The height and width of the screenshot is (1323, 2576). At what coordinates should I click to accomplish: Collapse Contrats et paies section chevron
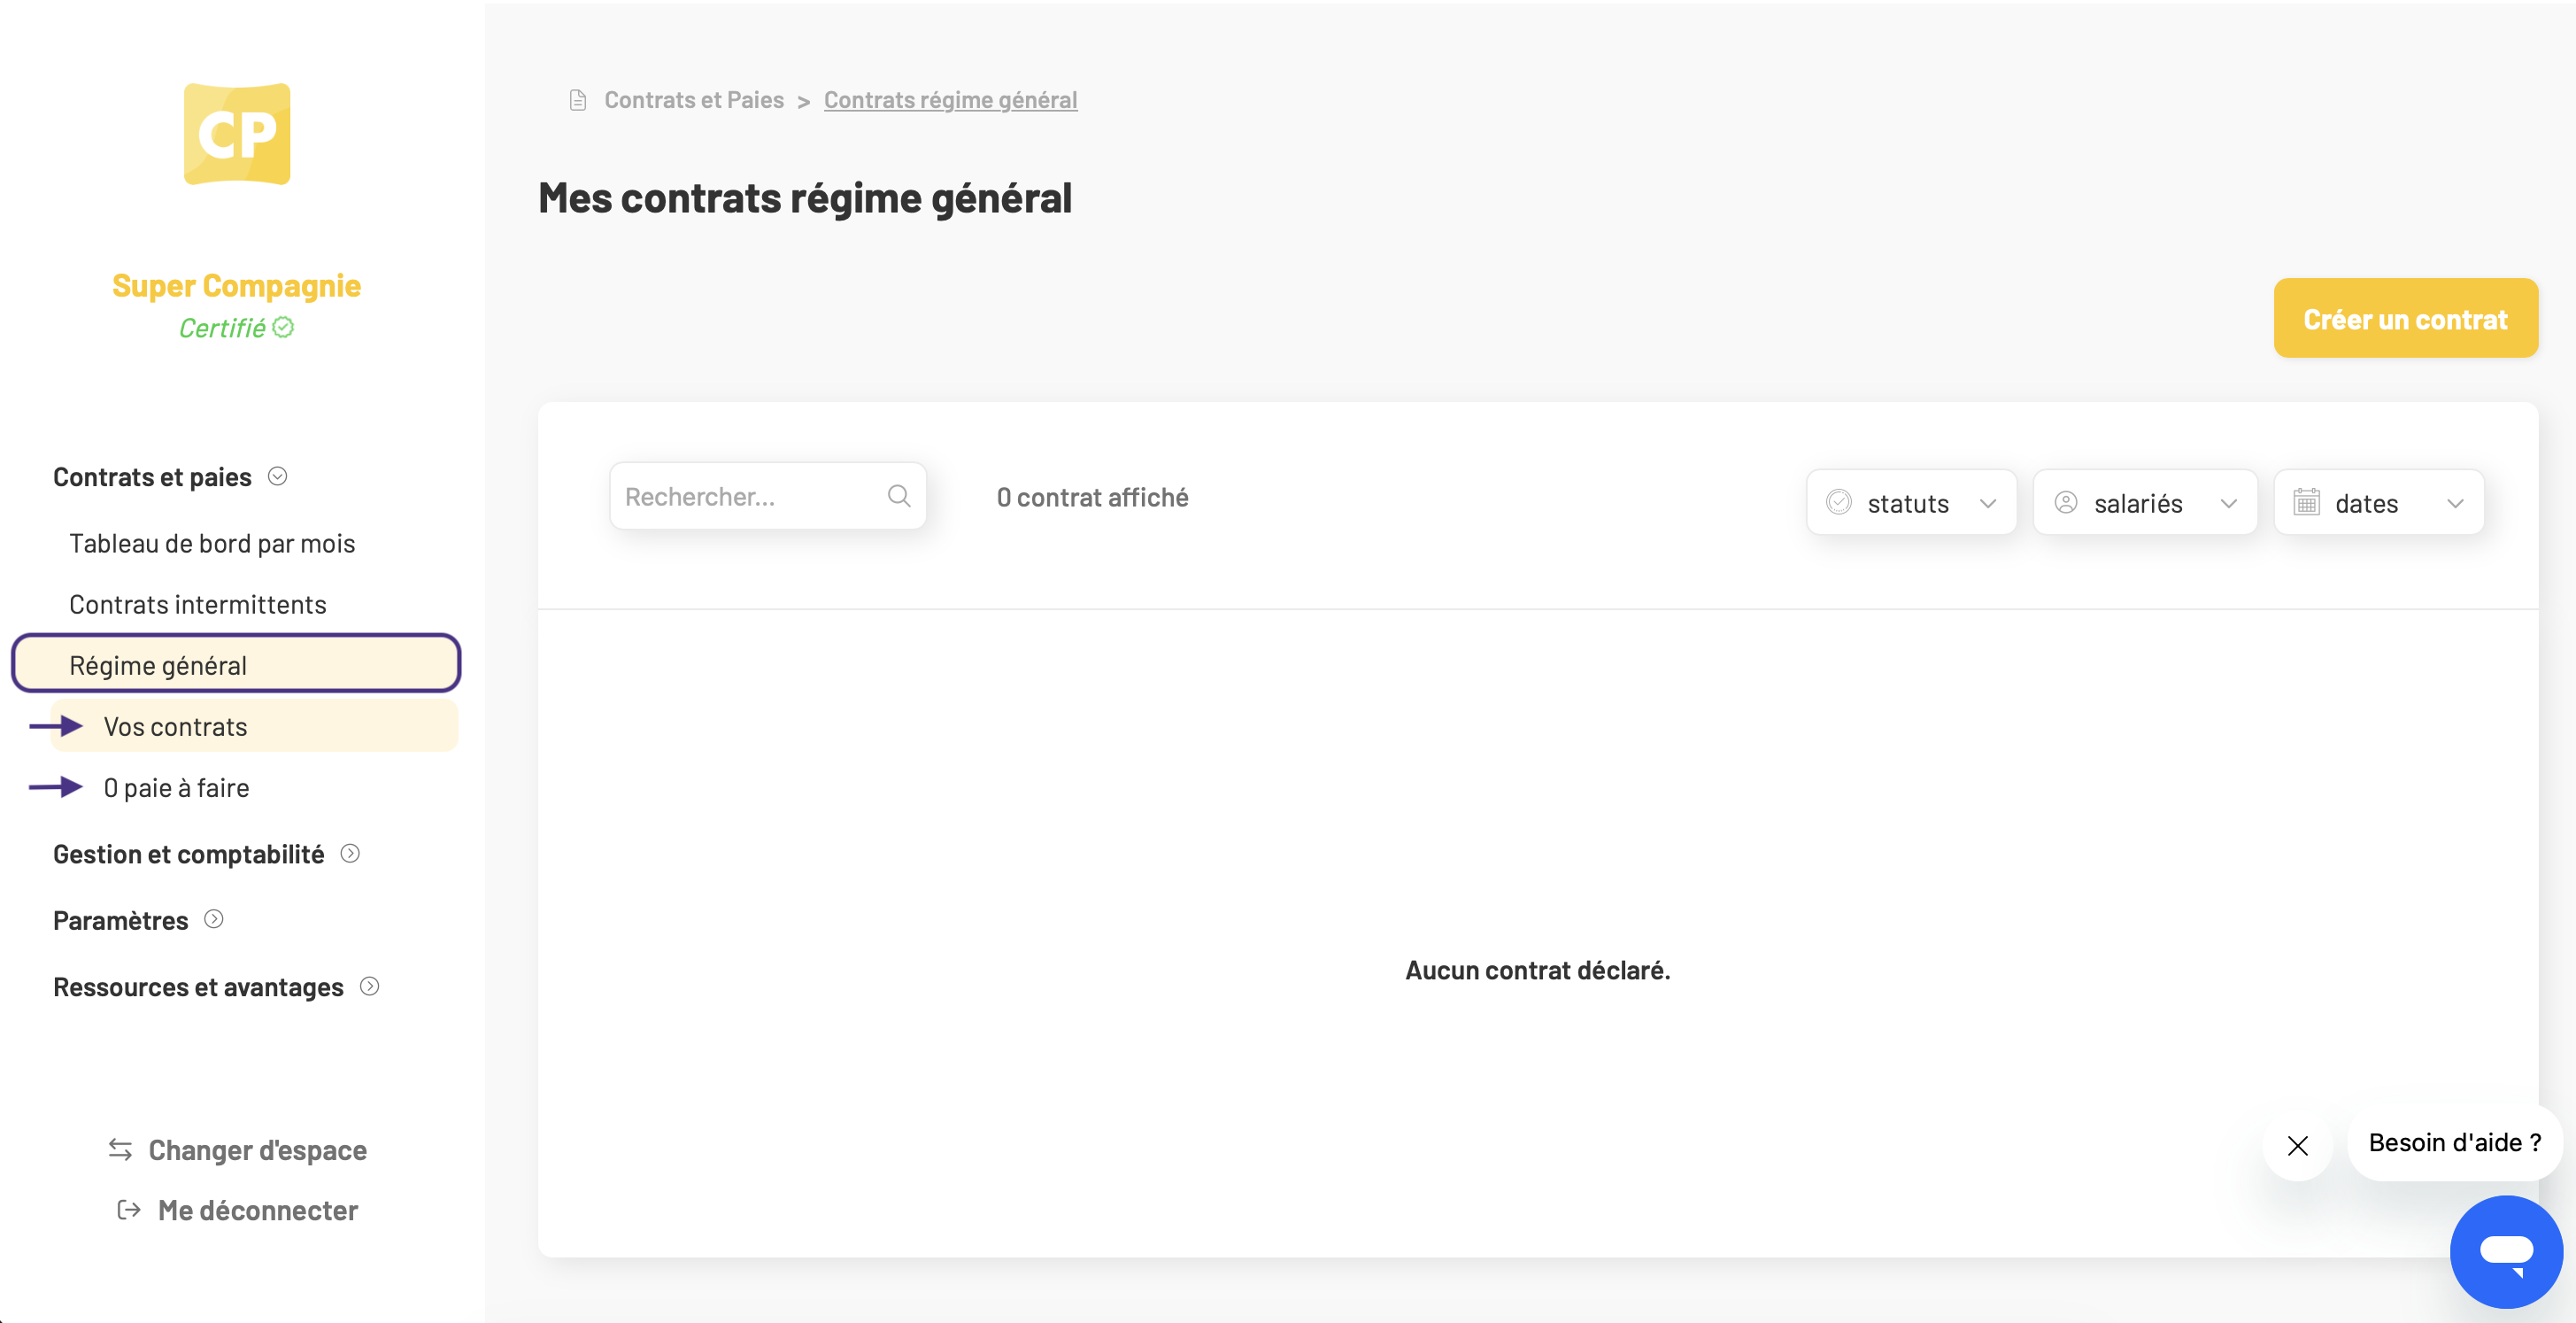coord(278,476)
